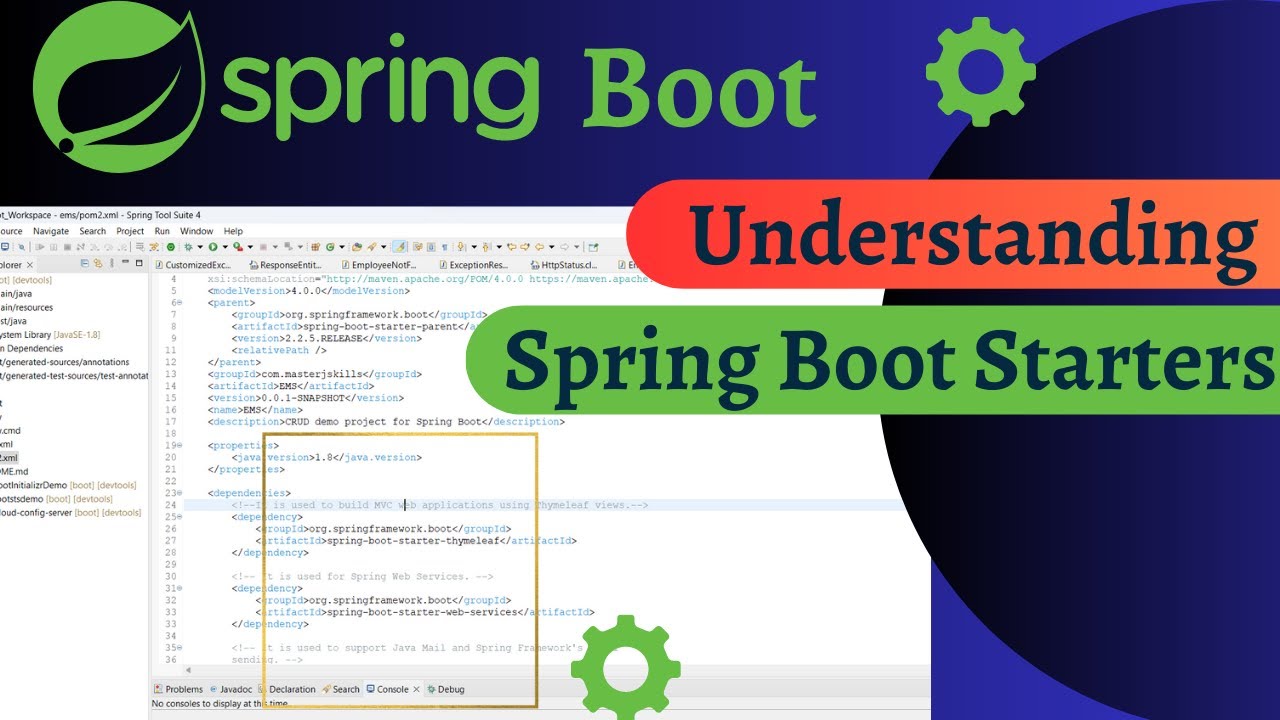1280x720 pixels.
Task: Open dropdown arrow beside green Run icon
Action: tap(225, 247)
